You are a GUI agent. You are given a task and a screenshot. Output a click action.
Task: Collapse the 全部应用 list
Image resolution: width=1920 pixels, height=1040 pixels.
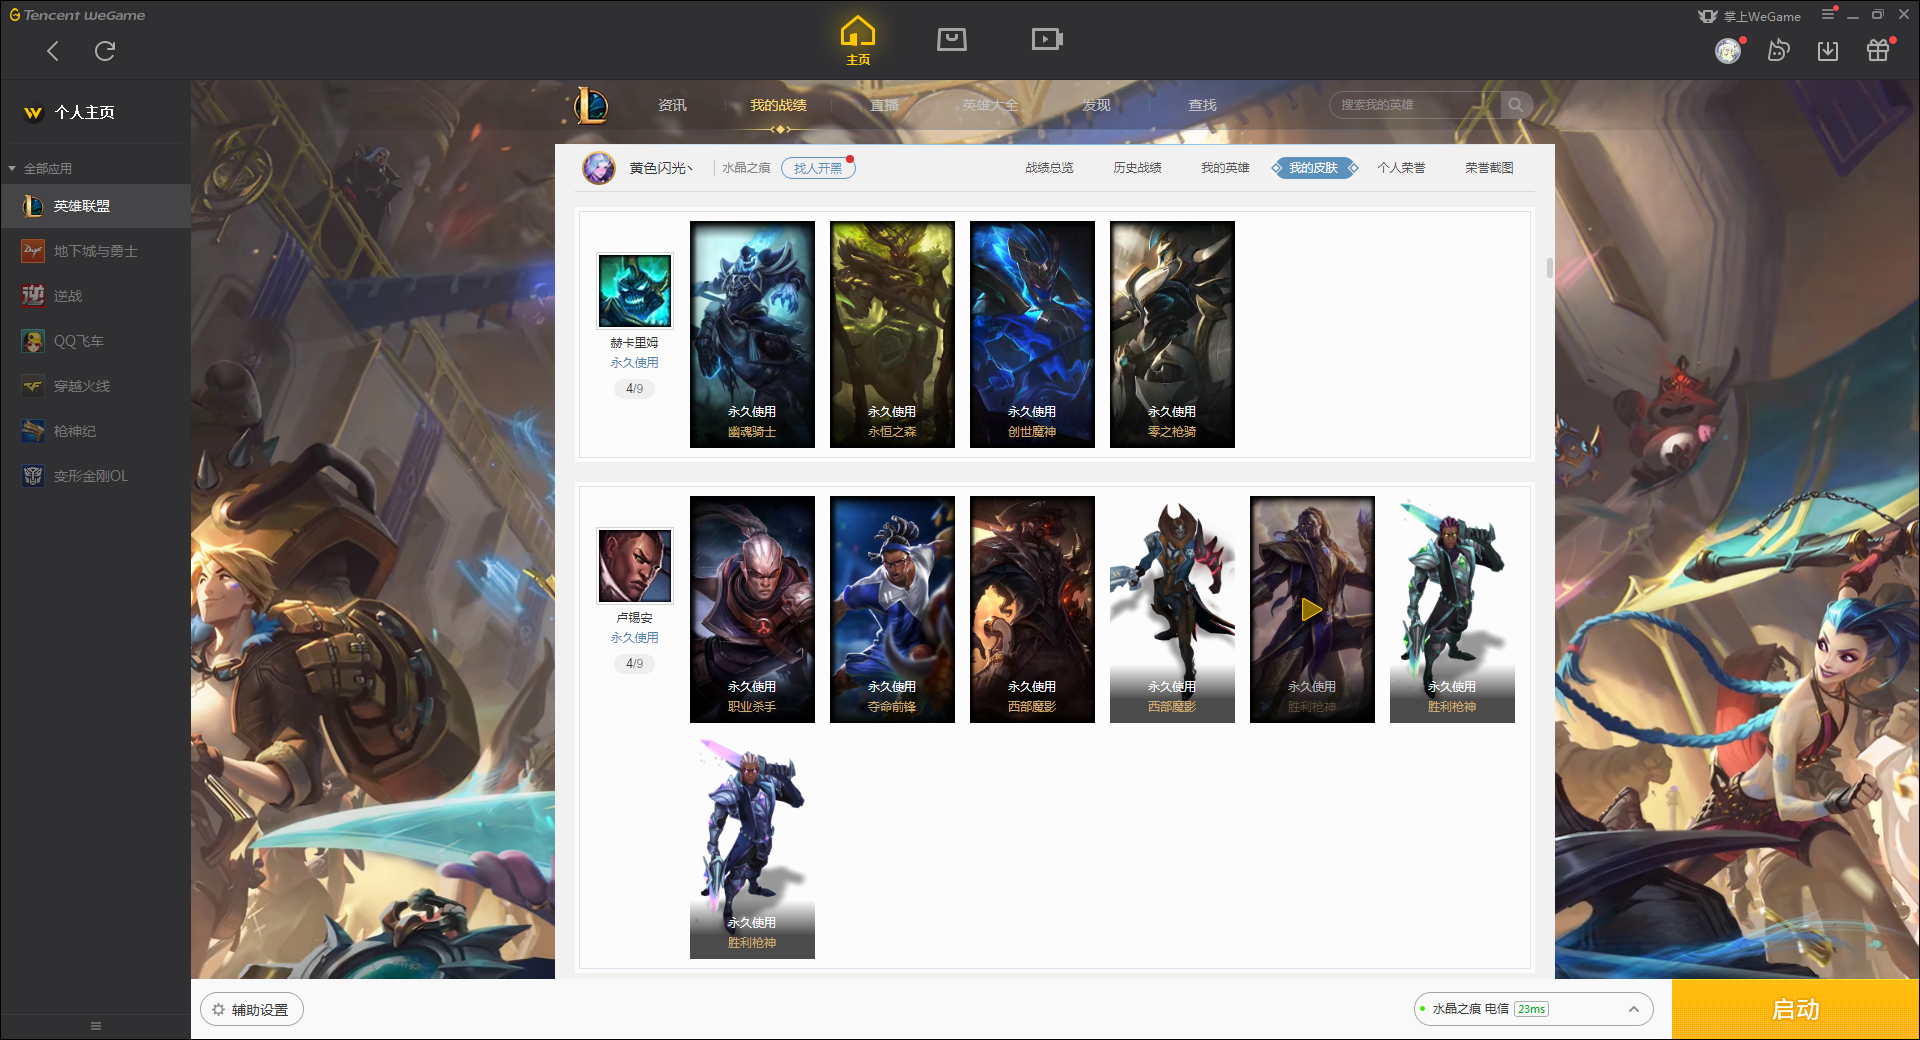[x=12, y=168]
